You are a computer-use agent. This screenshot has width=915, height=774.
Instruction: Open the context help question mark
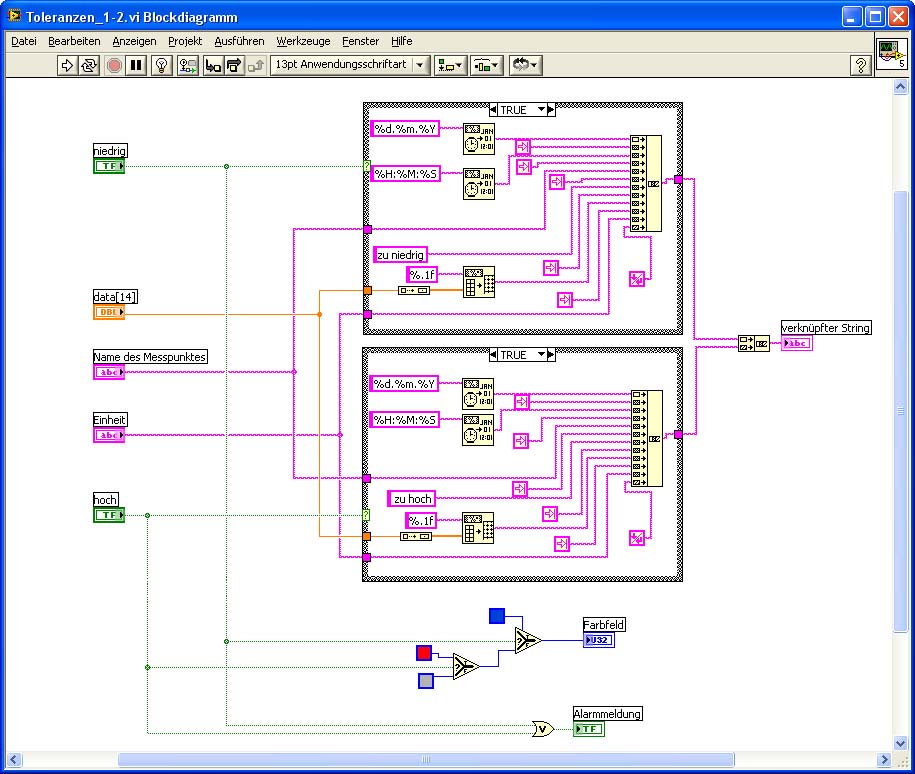(859, 65)
